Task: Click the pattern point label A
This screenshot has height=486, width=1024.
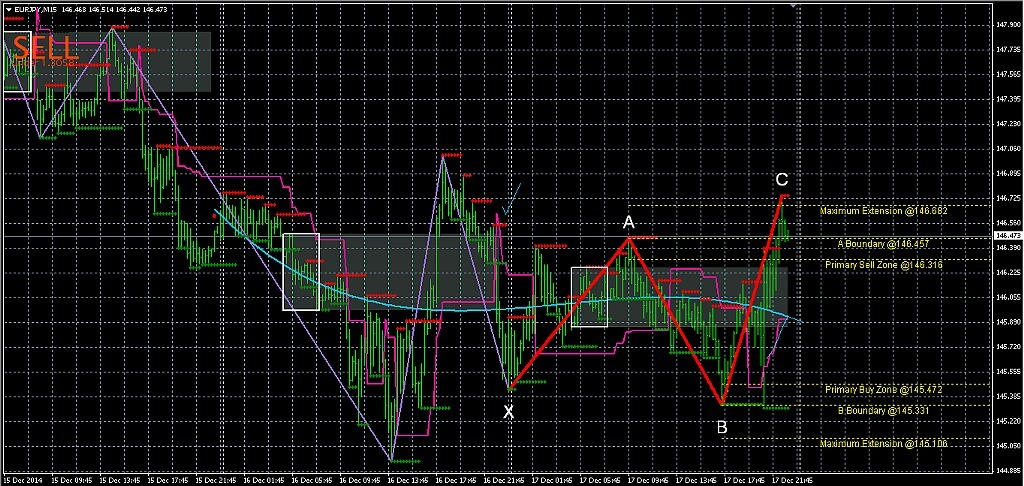Action: point(628,223)
